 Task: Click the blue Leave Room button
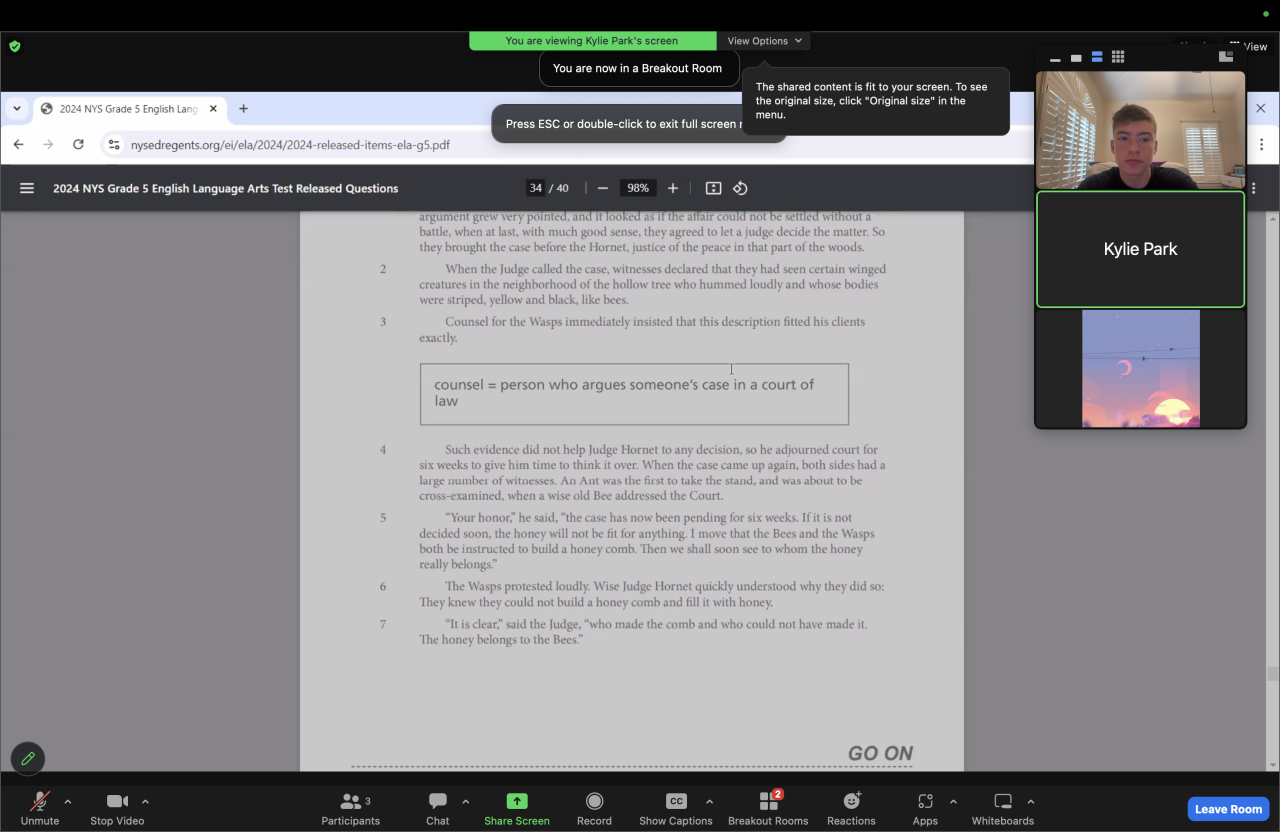point(1229,809)
